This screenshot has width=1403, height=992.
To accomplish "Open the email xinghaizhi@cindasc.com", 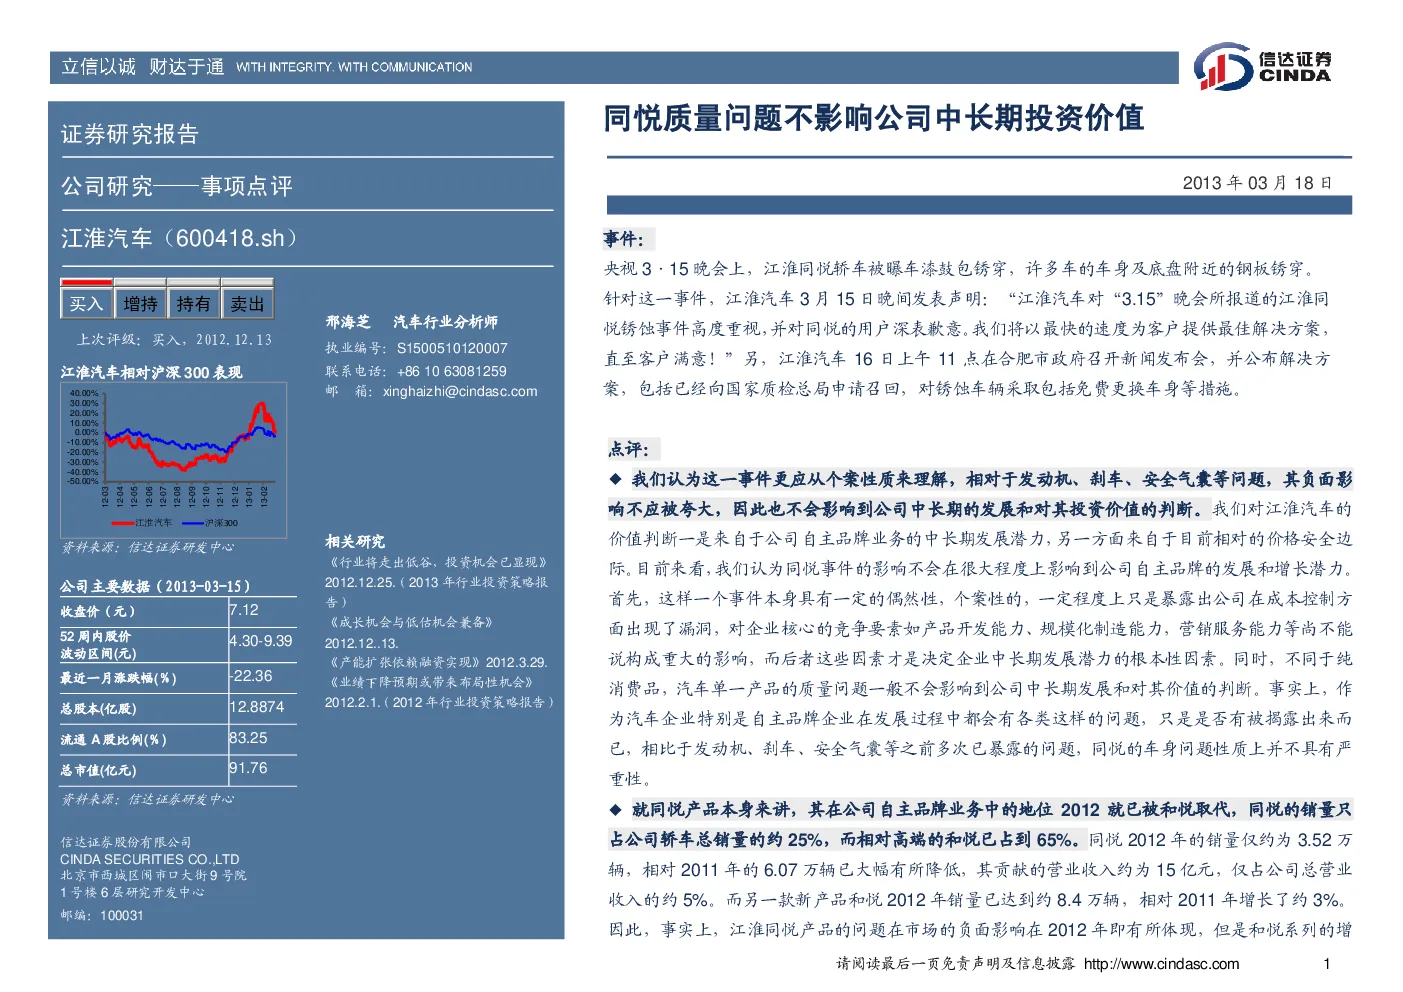I will pyautogui.click(x=460, y=391).
